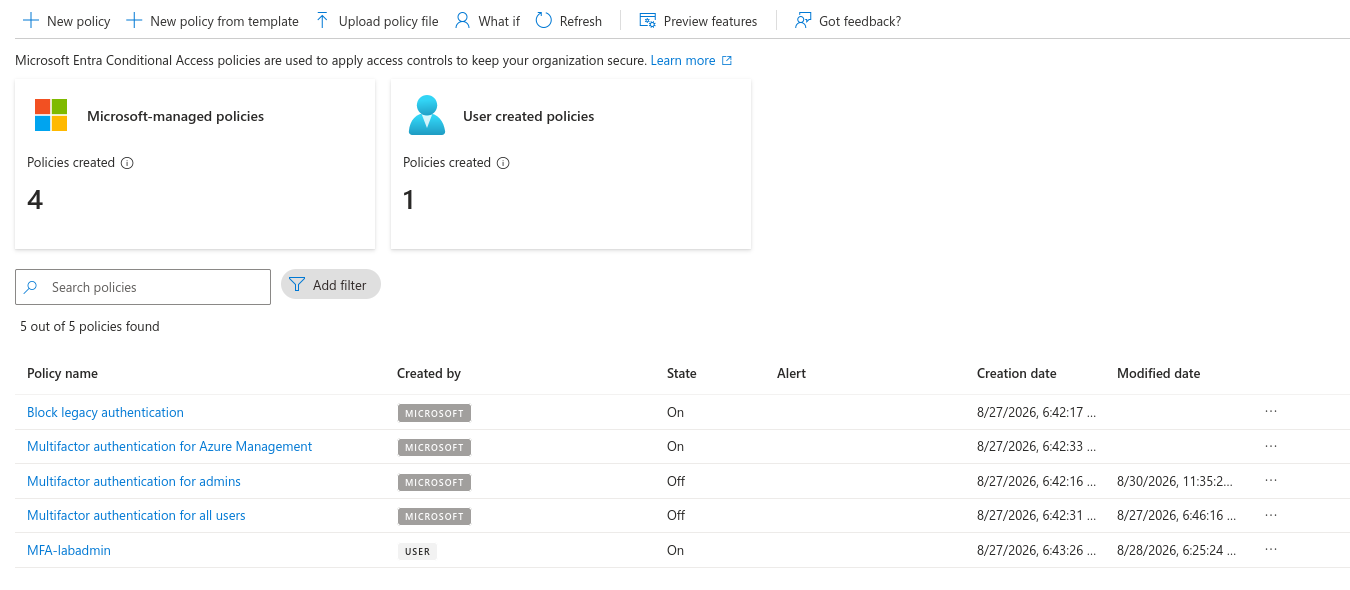Sort by Modified date column header
The width and height of the screenshot is (1350, 590).
coord(1158,373)
